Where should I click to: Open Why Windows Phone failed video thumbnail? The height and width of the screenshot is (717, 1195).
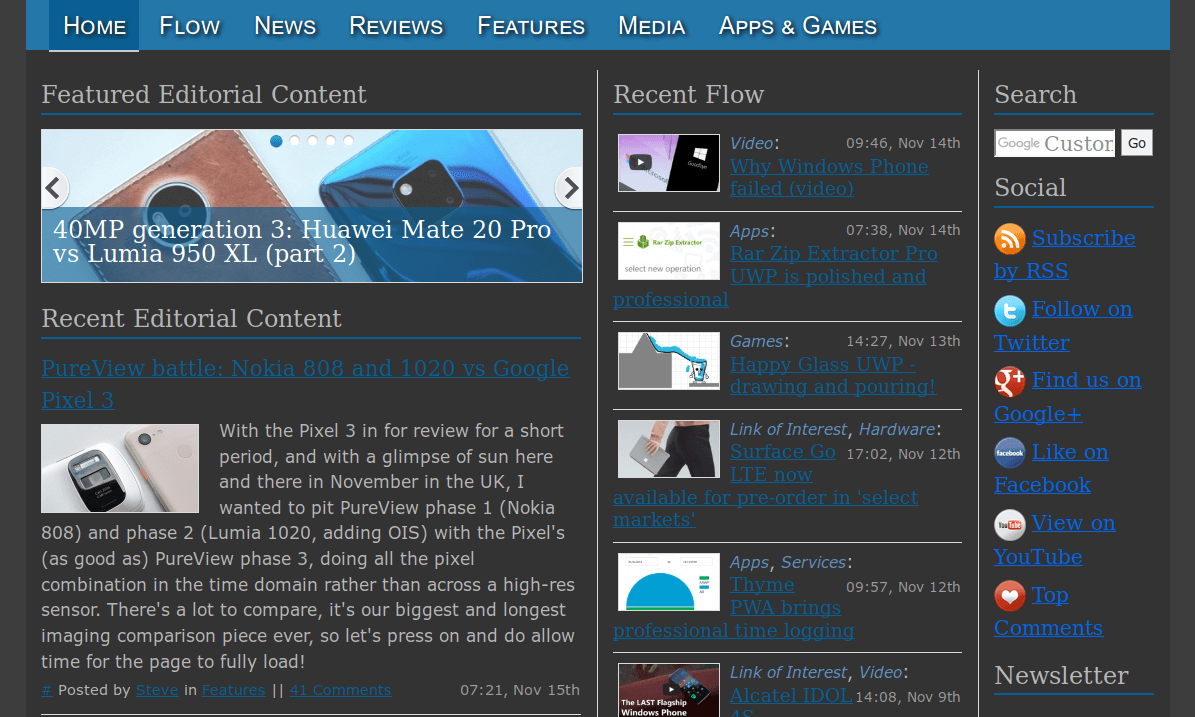[x=669, y=163]
